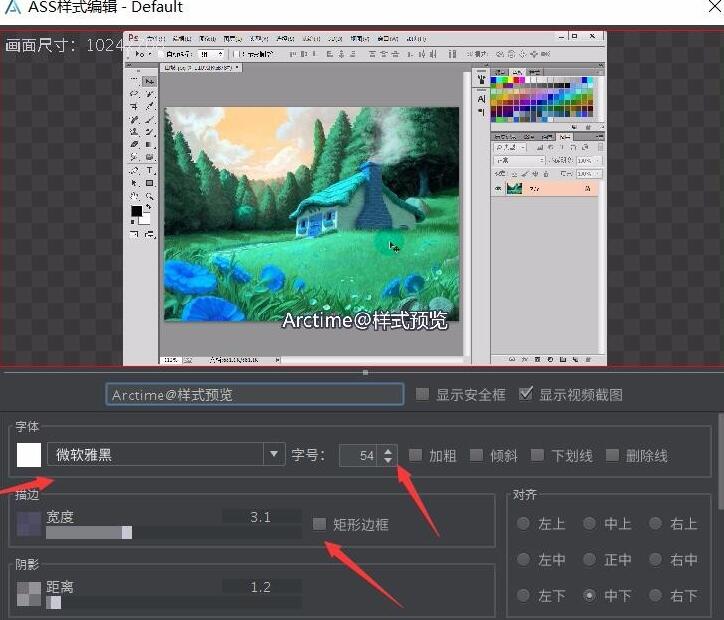Click the Arctime@样式预览 subtitle in the preview
This screenshot has height=620, width=724.
coord(365,320)
